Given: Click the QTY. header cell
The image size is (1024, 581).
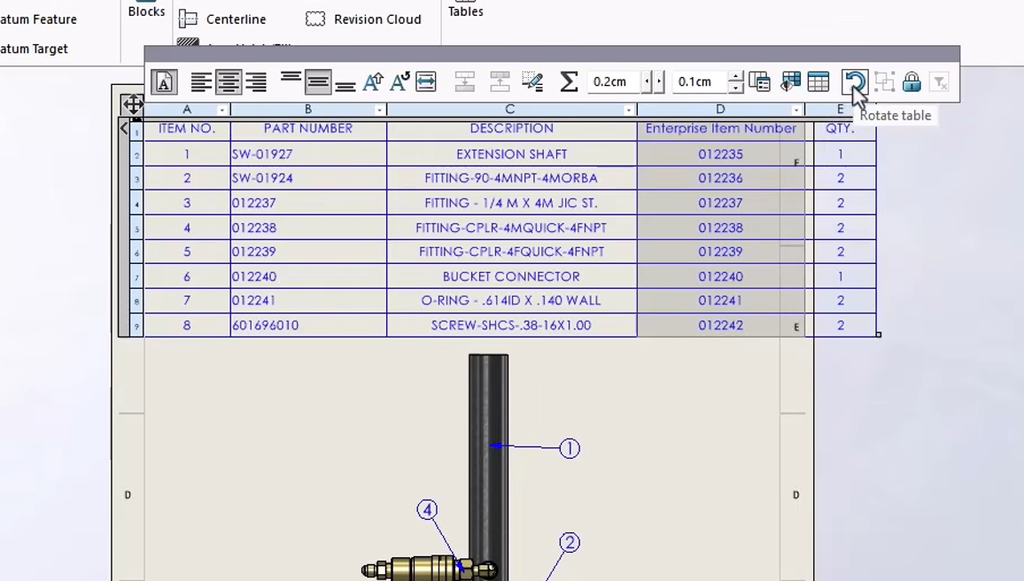Looking at the screenshot, I should (x=840, y=129).
